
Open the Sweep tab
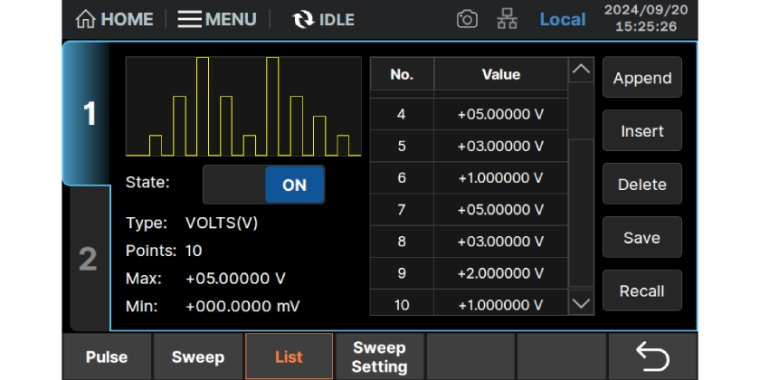(198, 357)
